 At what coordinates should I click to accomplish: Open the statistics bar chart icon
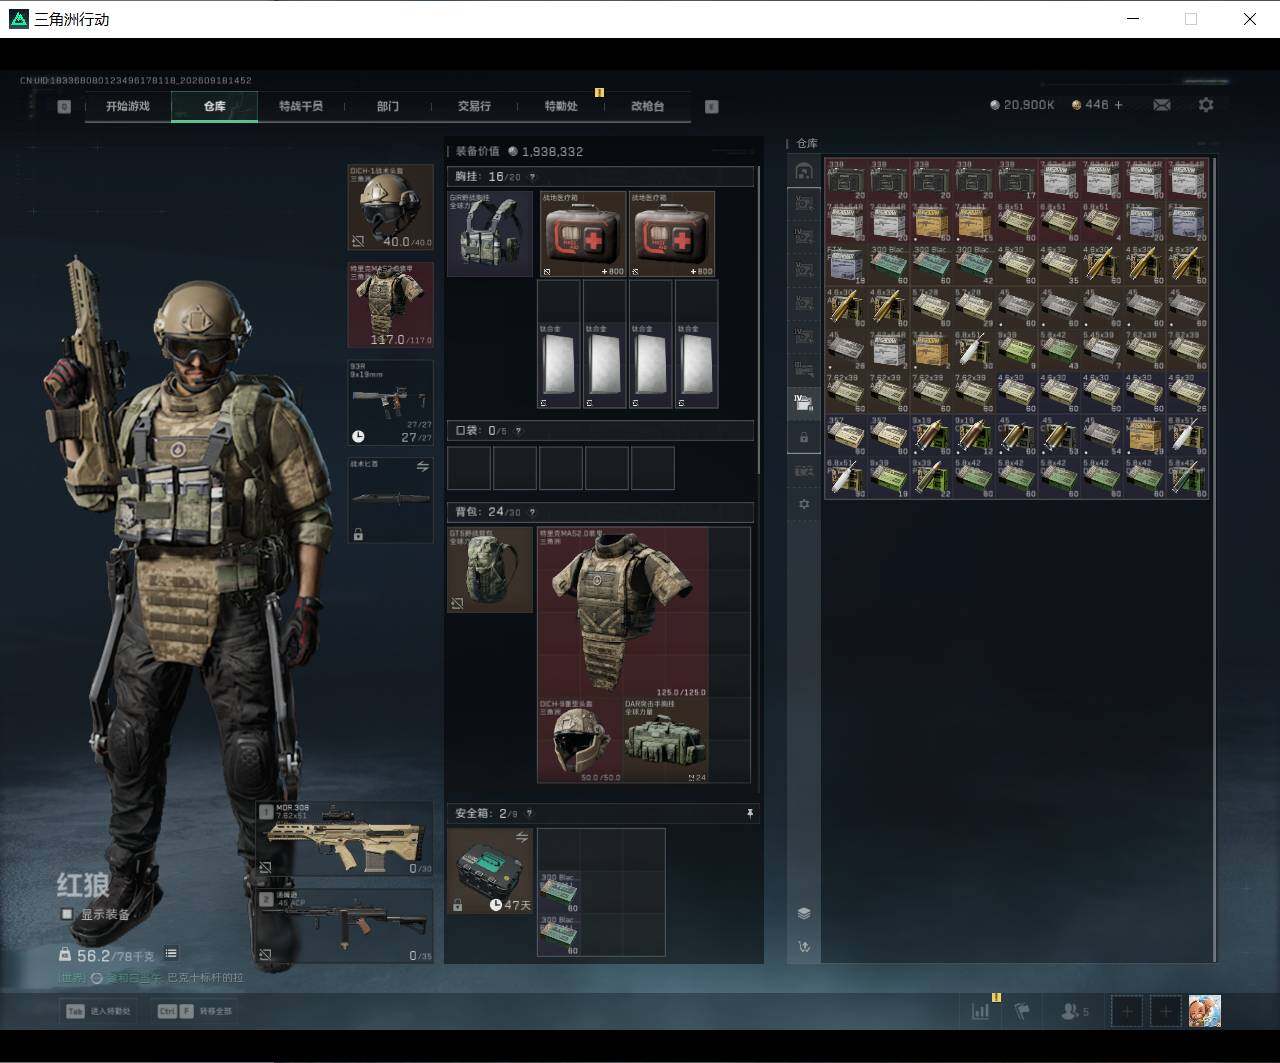980,1011
